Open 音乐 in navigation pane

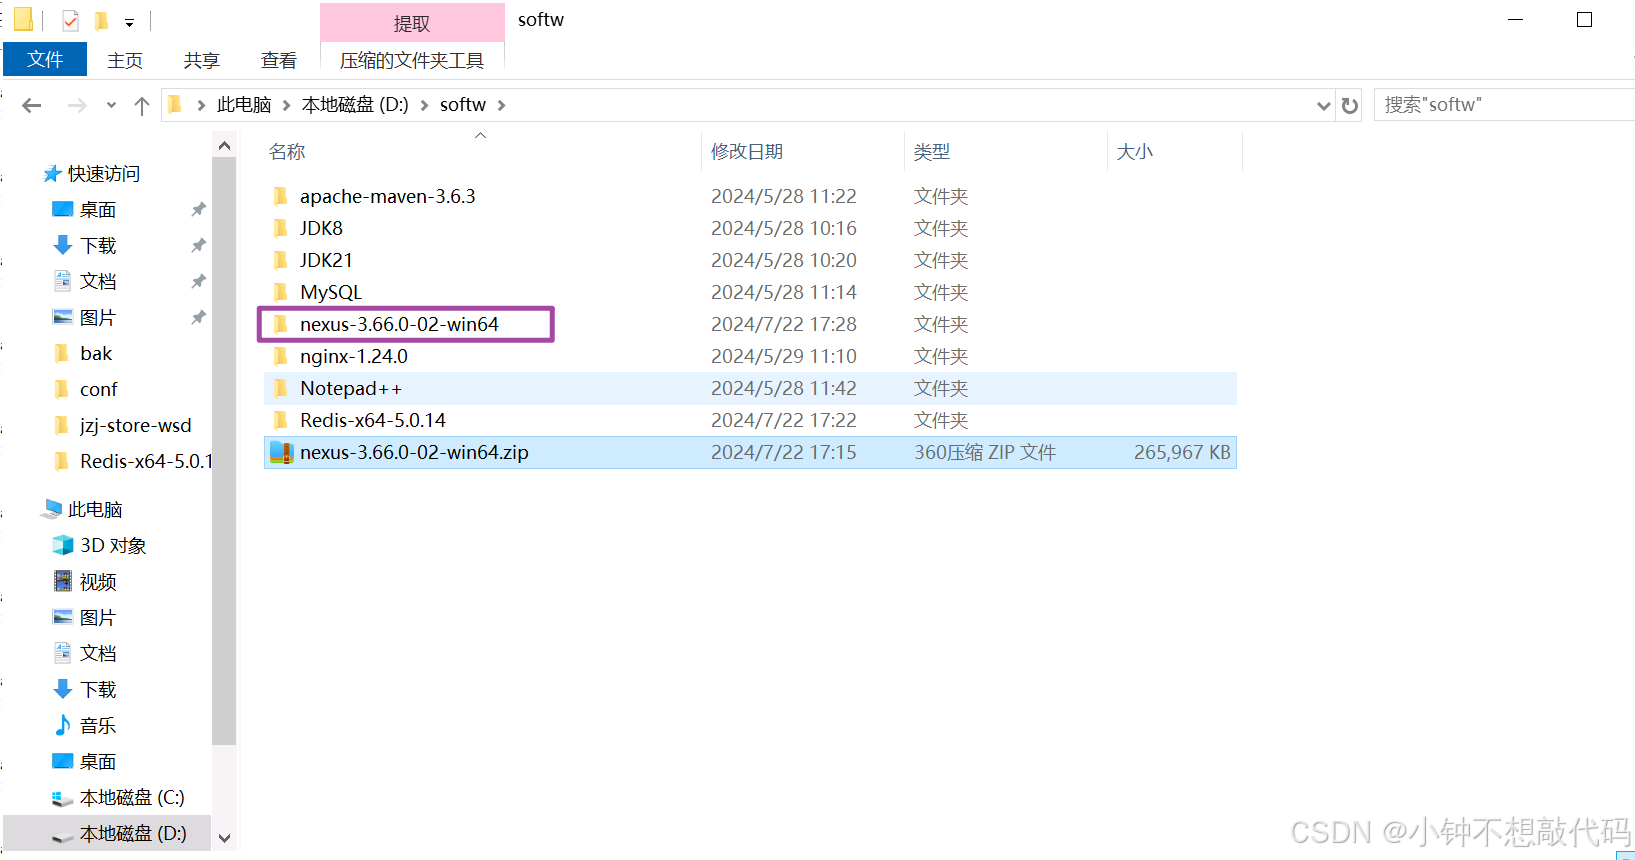point(98,726)
